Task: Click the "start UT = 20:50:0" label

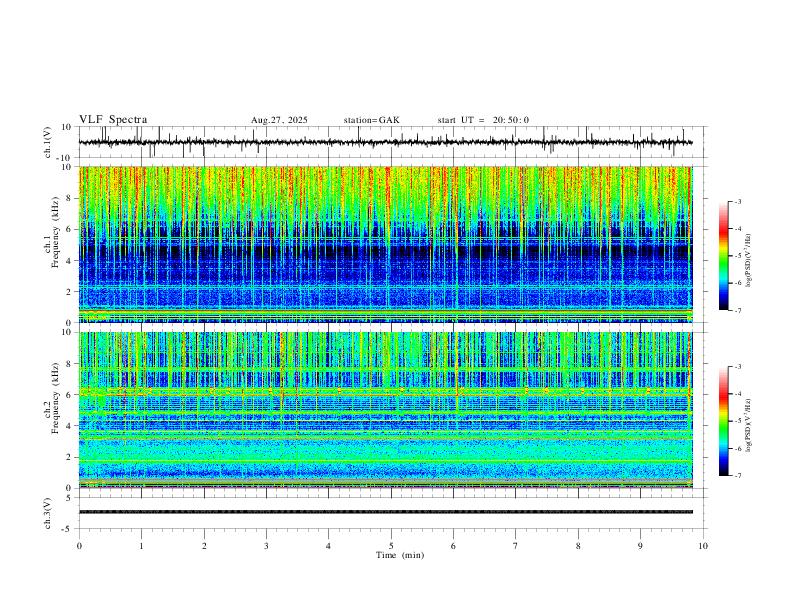Action: pyautogui.click(x=483, y=120)
